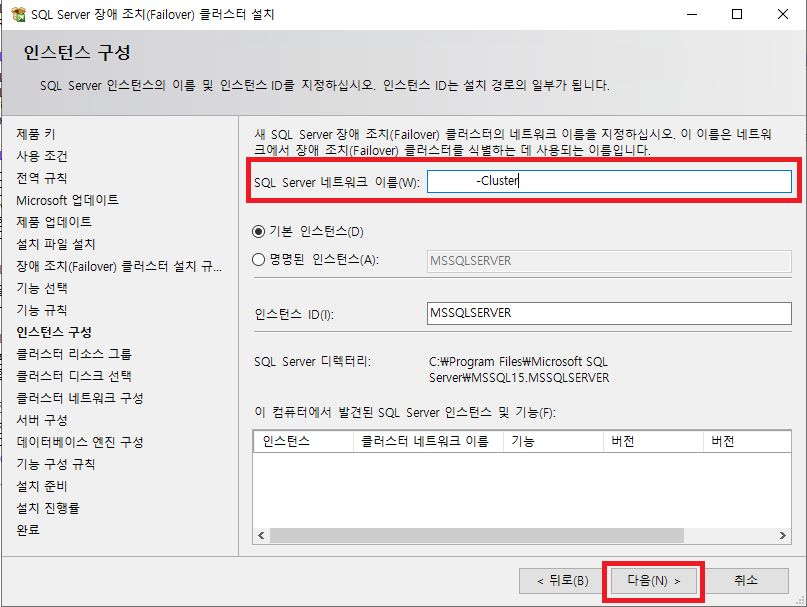This screenshot has width=807, height=607.
Task: Select 전역 규칙 step in sidebar
Action: point(42,178)
